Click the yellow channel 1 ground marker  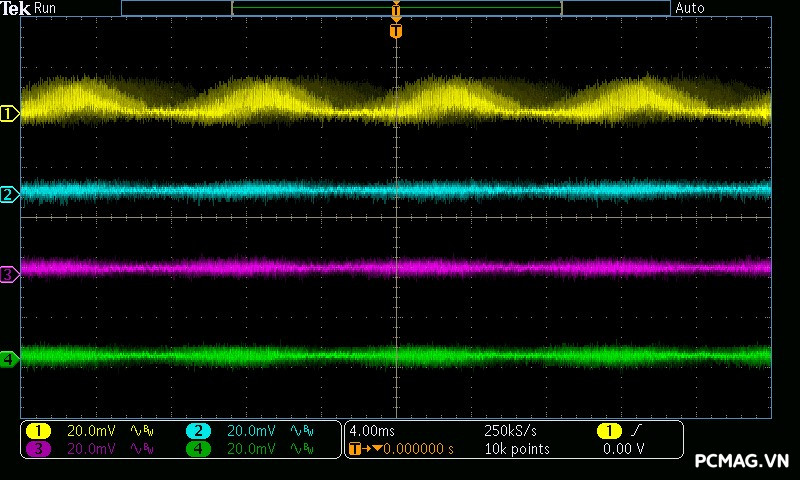(9, 114)
